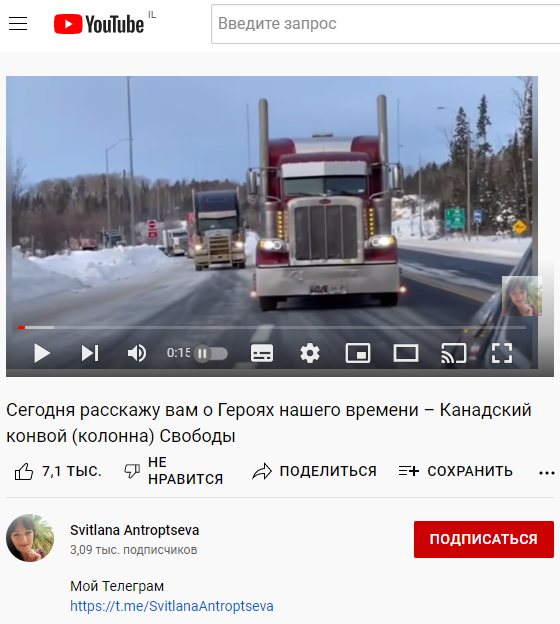
Task: Open the t.me/SvitlanaAntroptseva Telegram link
Action: (x=172, y=606)
